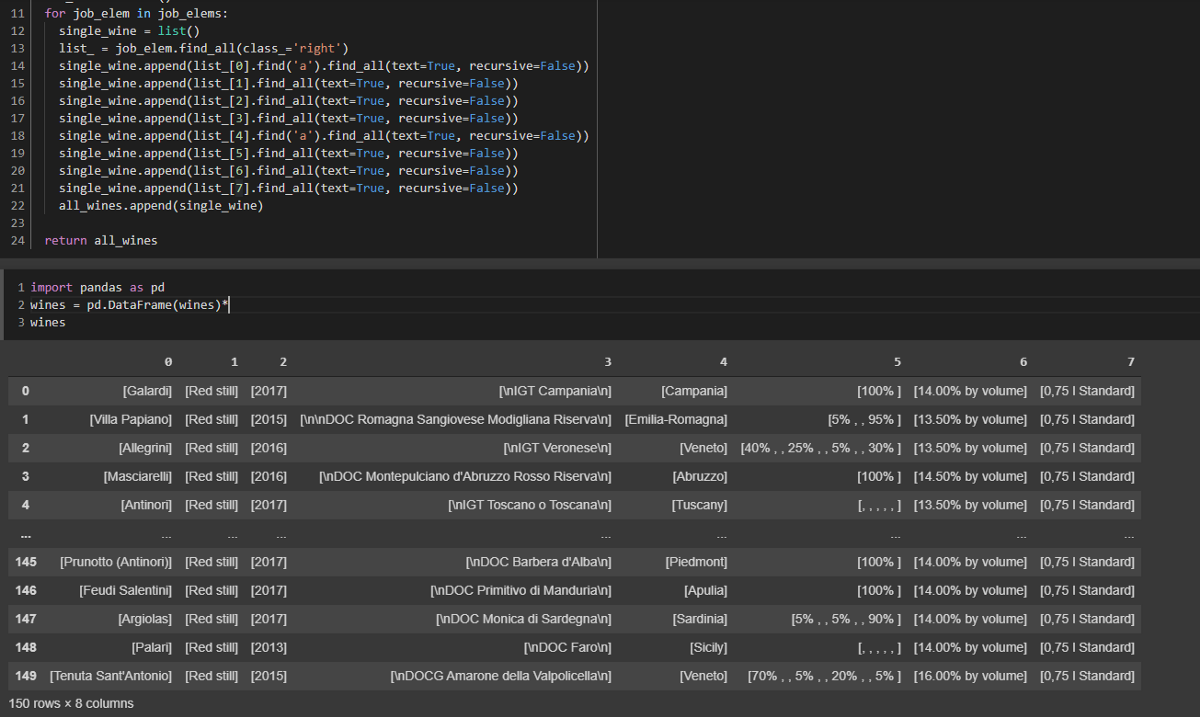Click the '[Sardinia]' region cell

pyautogui.click(x=700, y=619)
